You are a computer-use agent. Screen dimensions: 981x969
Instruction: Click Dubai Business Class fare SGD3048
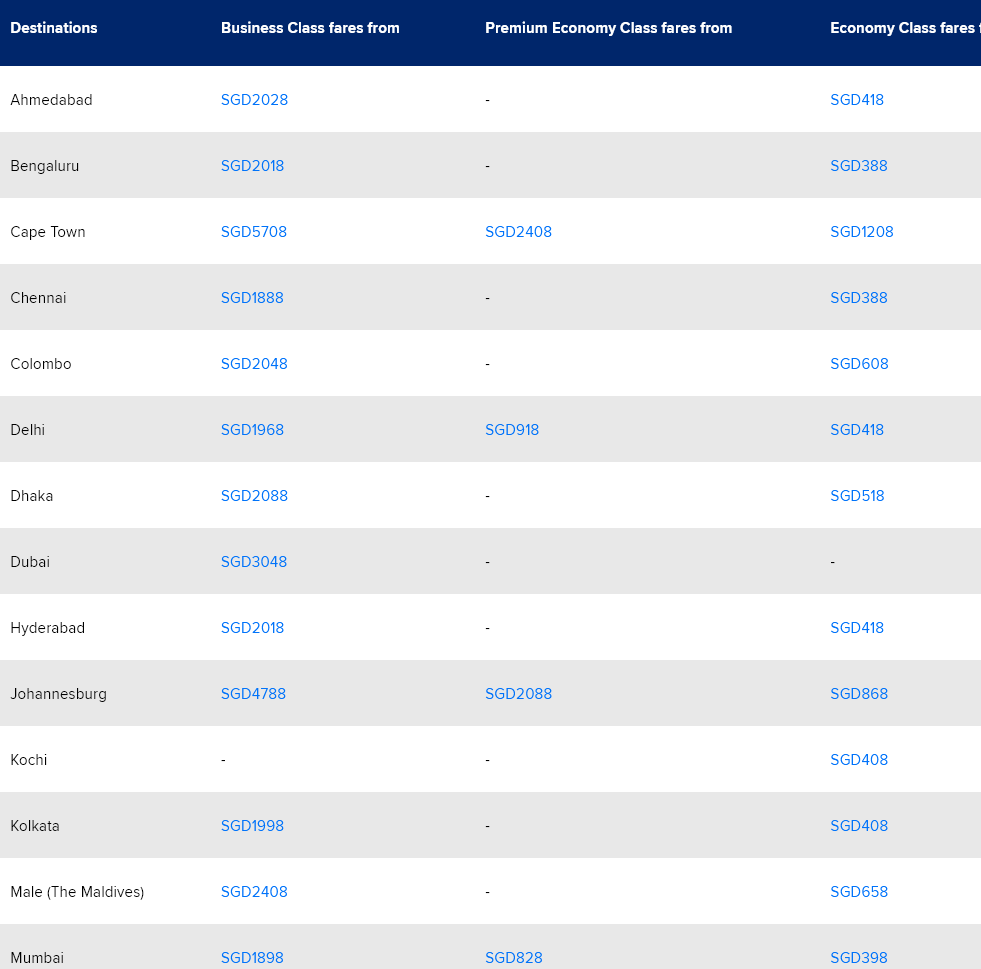coord(254,562)
